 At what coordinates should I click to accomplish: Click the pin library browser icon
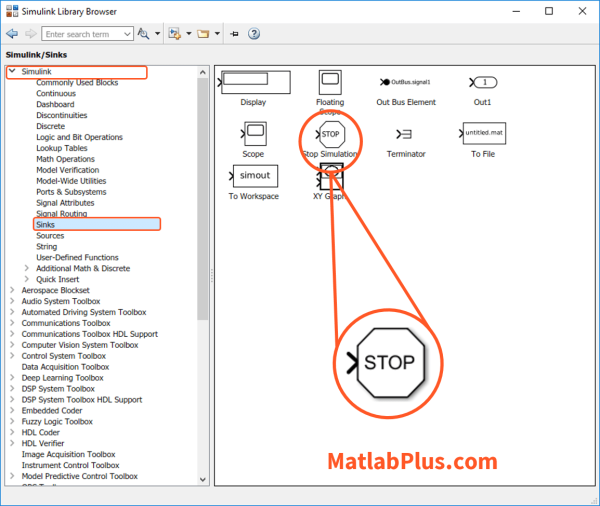point(234,34)
